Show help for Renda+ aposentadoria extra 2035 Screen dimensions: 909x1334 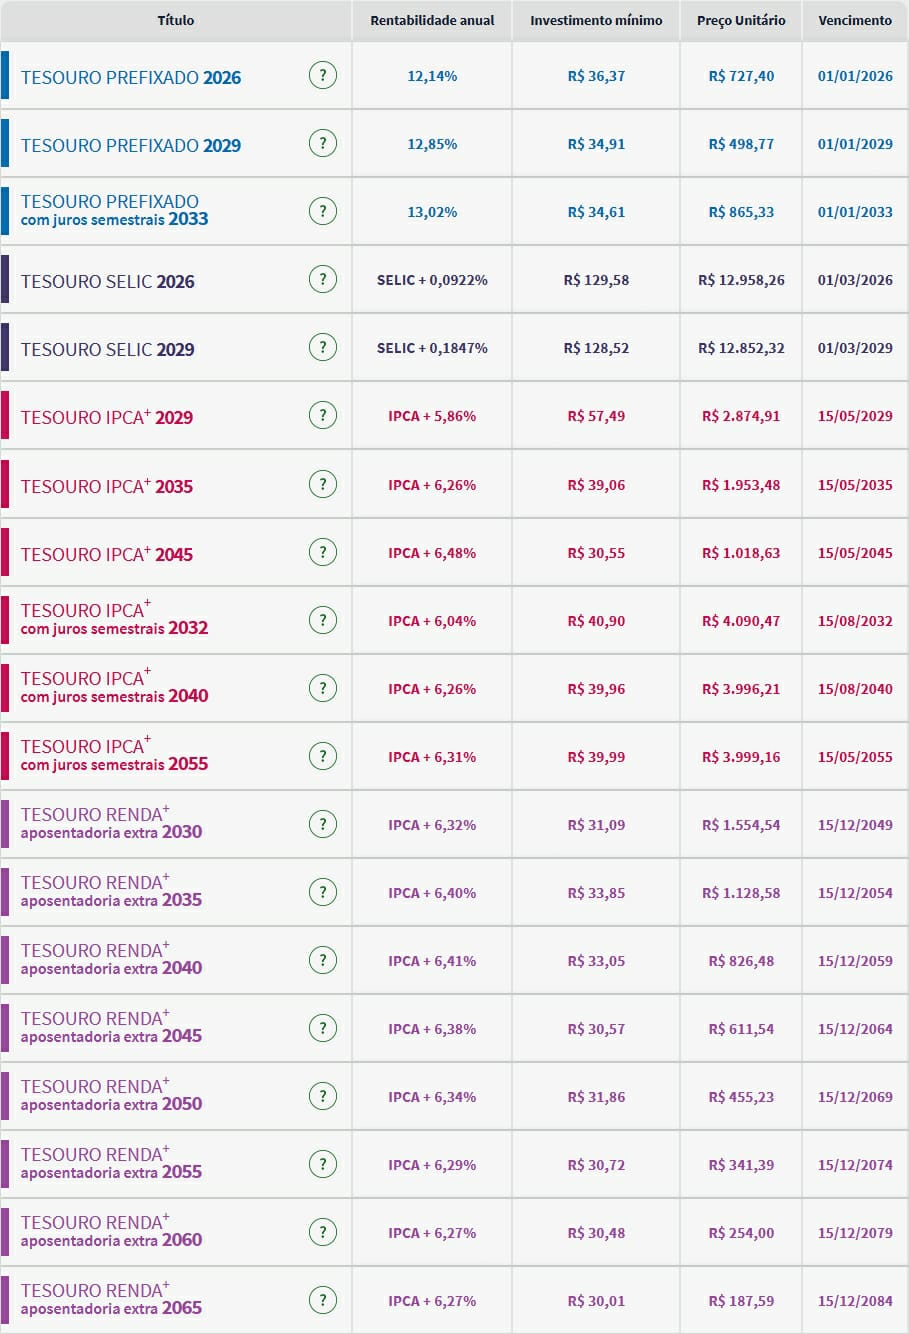click(x=322, y=892)
